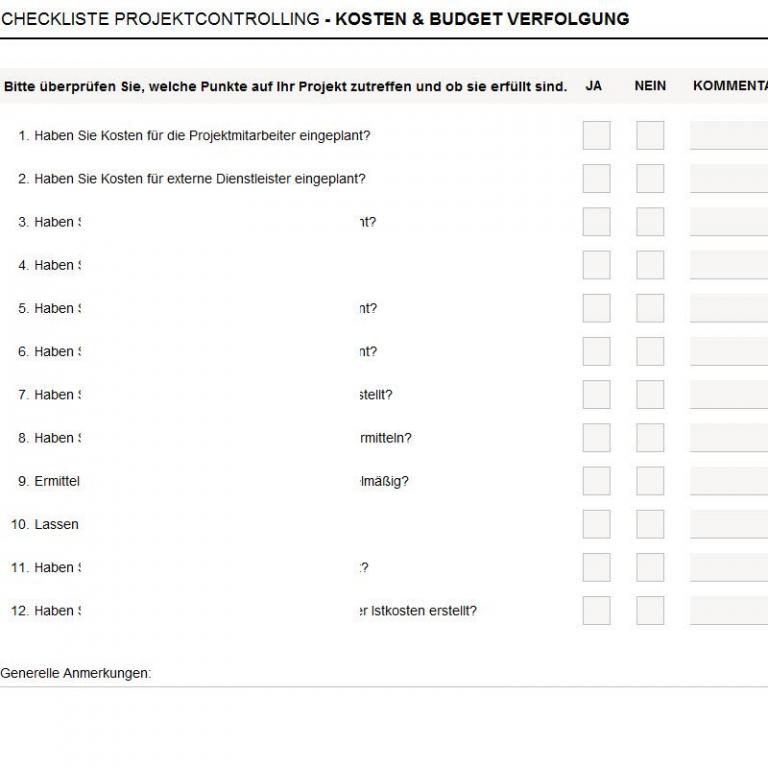The height and width of the screenshot is (768, 768).
Task: Focus the Kommentar field for question 2
Action: tap(729, 178)
